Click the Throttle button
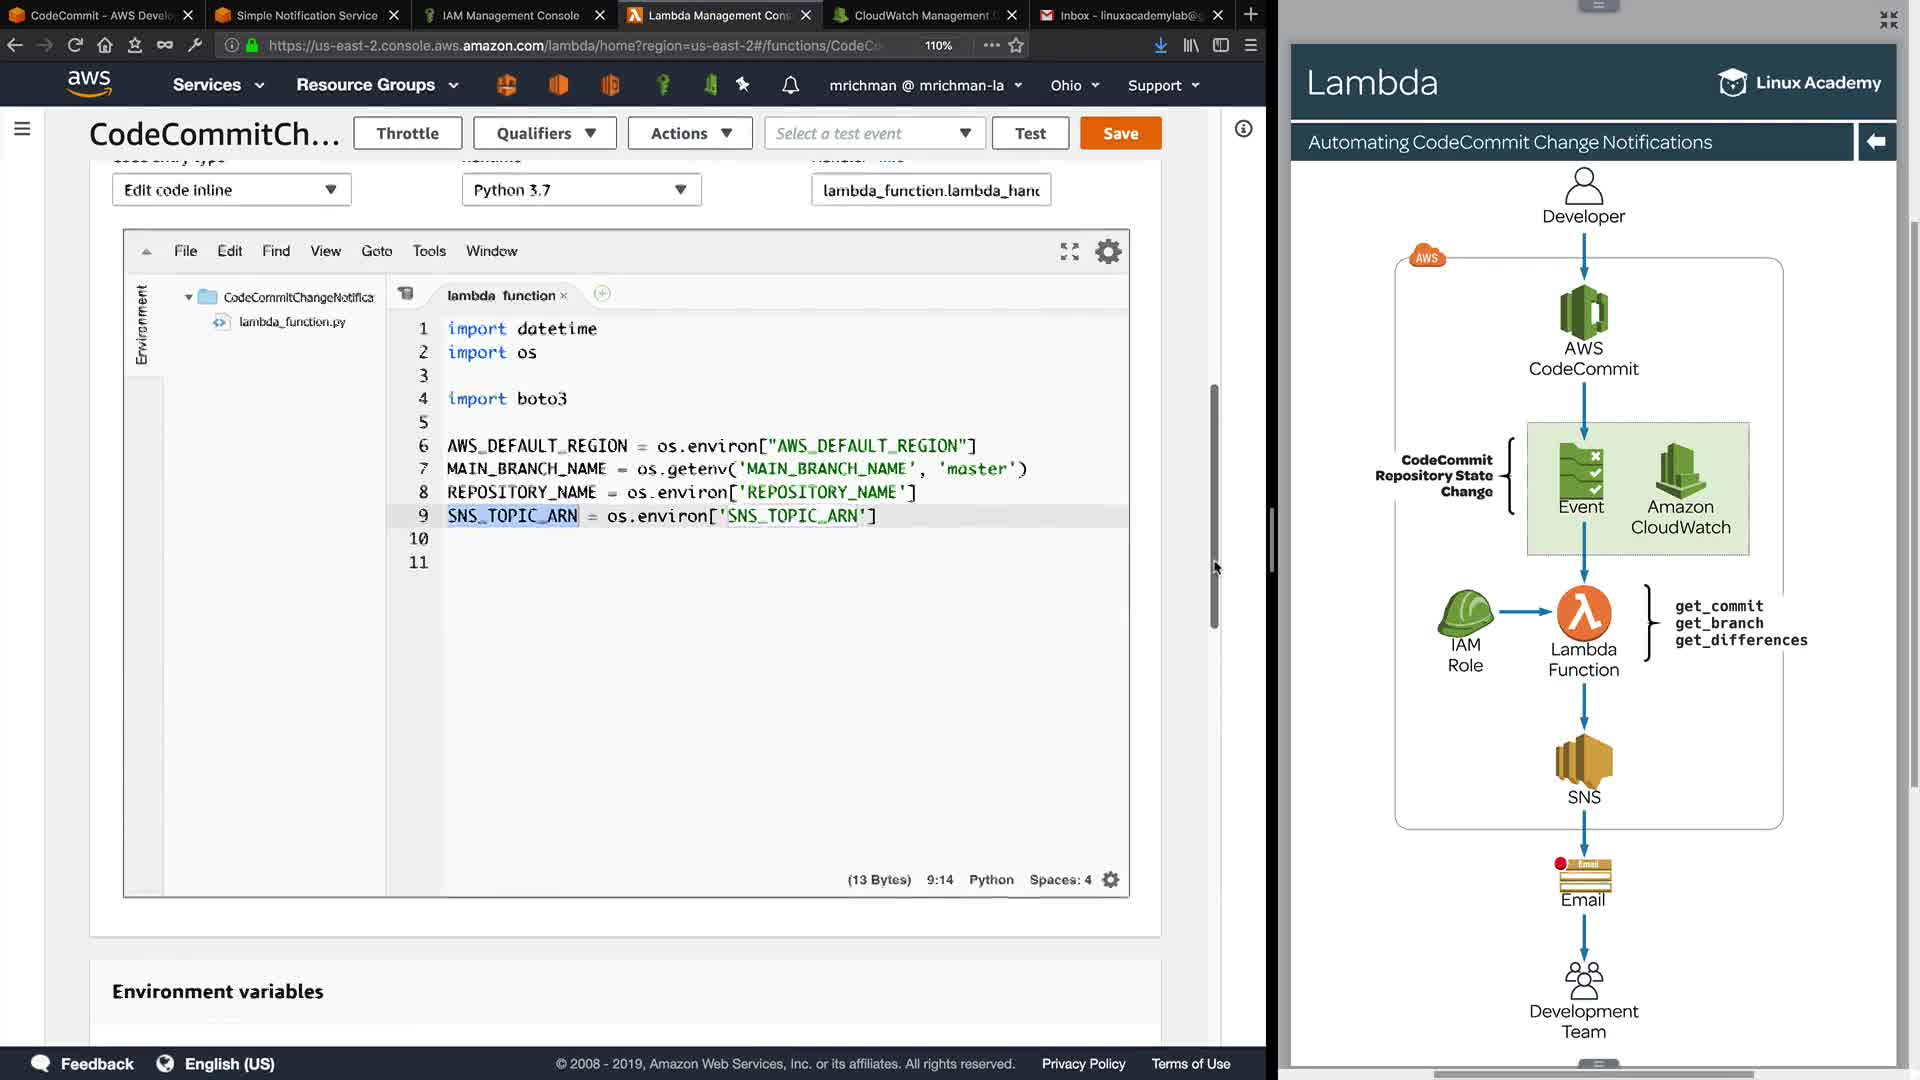 tap(407, 133)
